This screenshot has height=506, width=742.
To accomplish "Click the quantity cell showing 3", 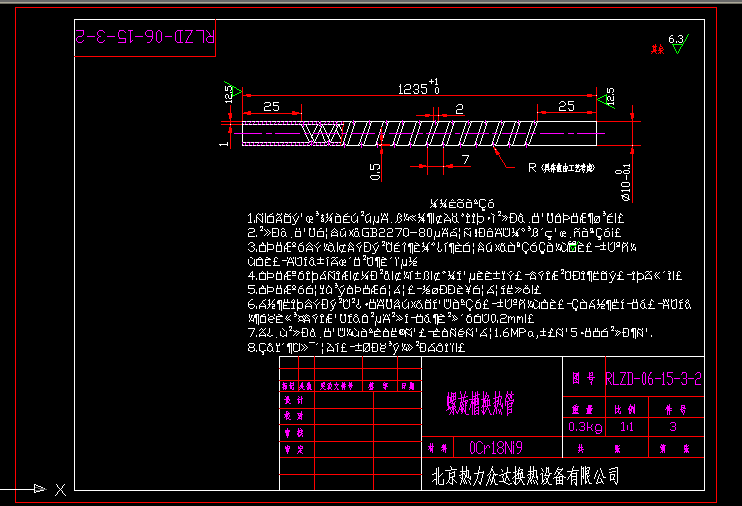I will [x=673, y=427].
